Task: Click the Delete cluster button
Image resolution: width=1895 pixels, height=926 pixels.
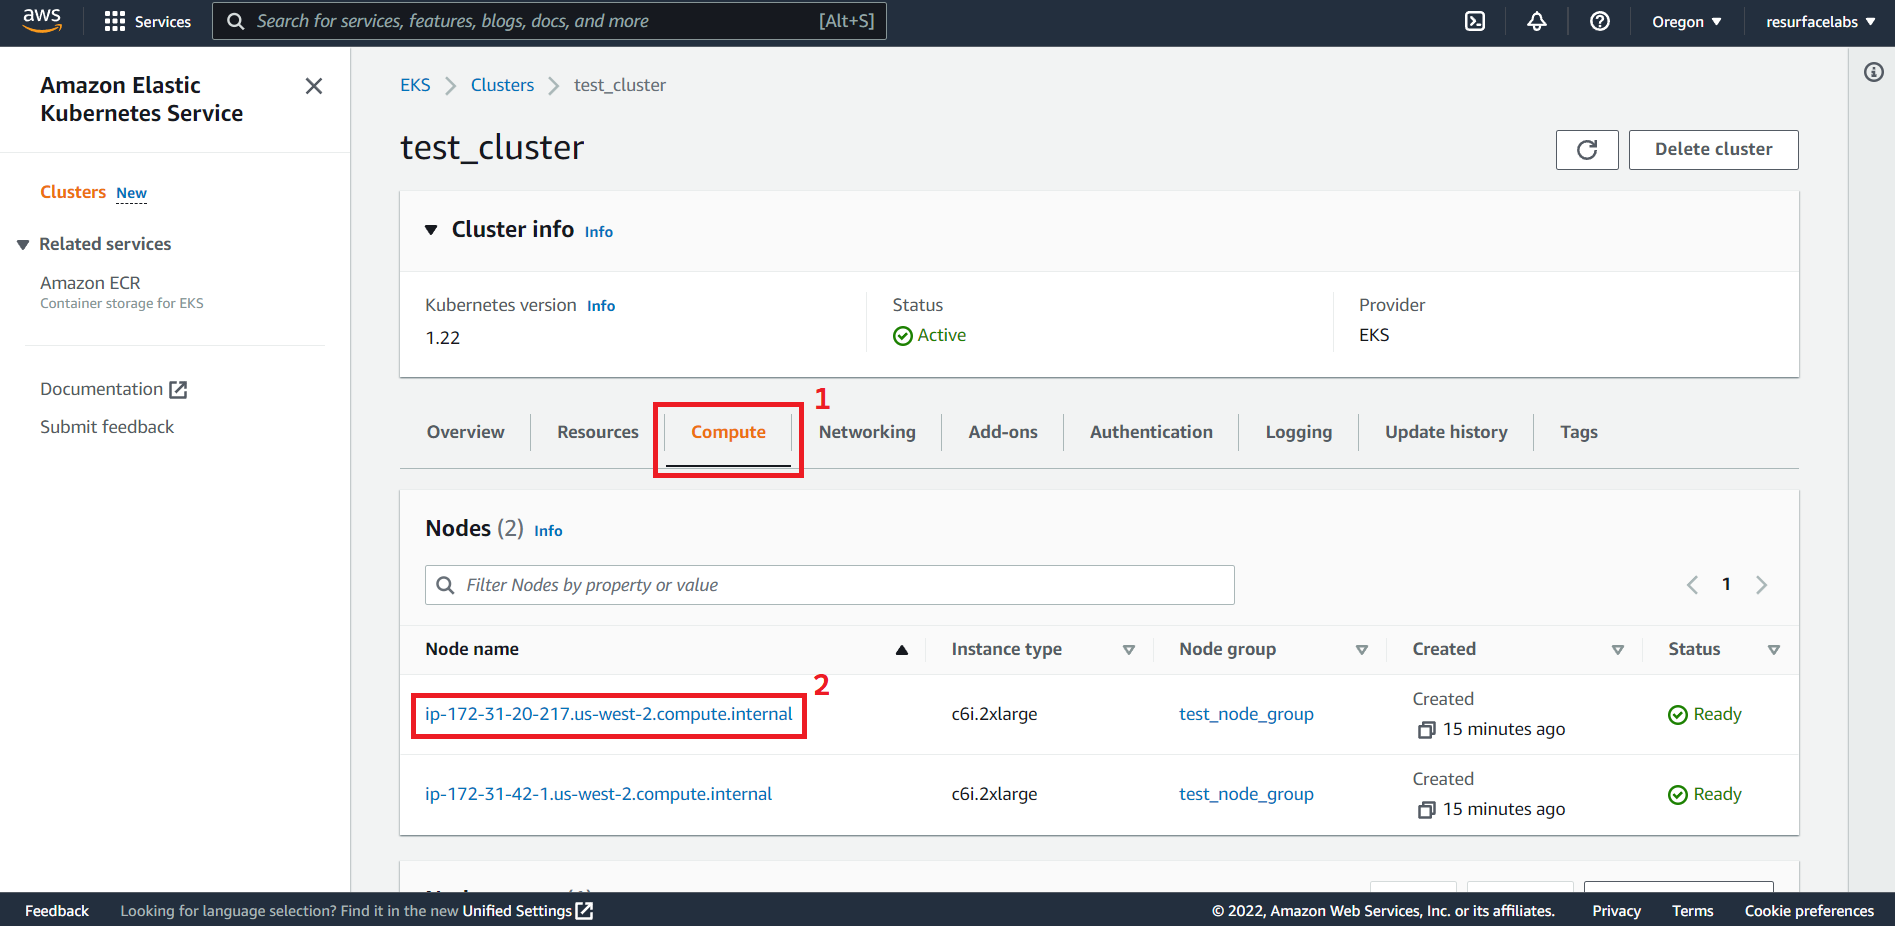Action: tap(1713, 150)
